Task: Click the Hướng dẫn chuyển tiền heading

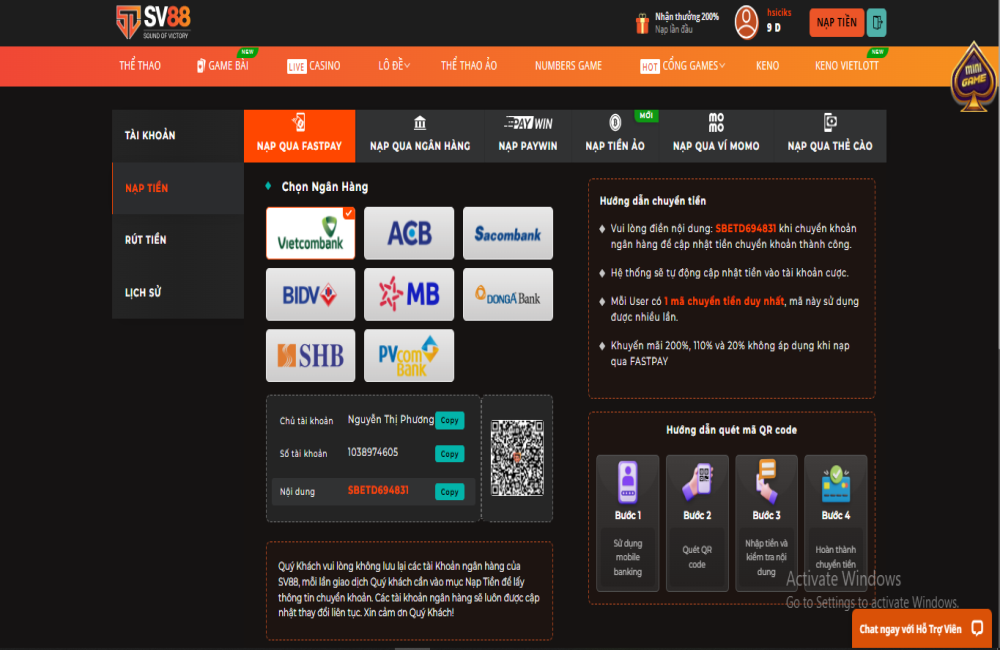Action: (x=652, y=201)
